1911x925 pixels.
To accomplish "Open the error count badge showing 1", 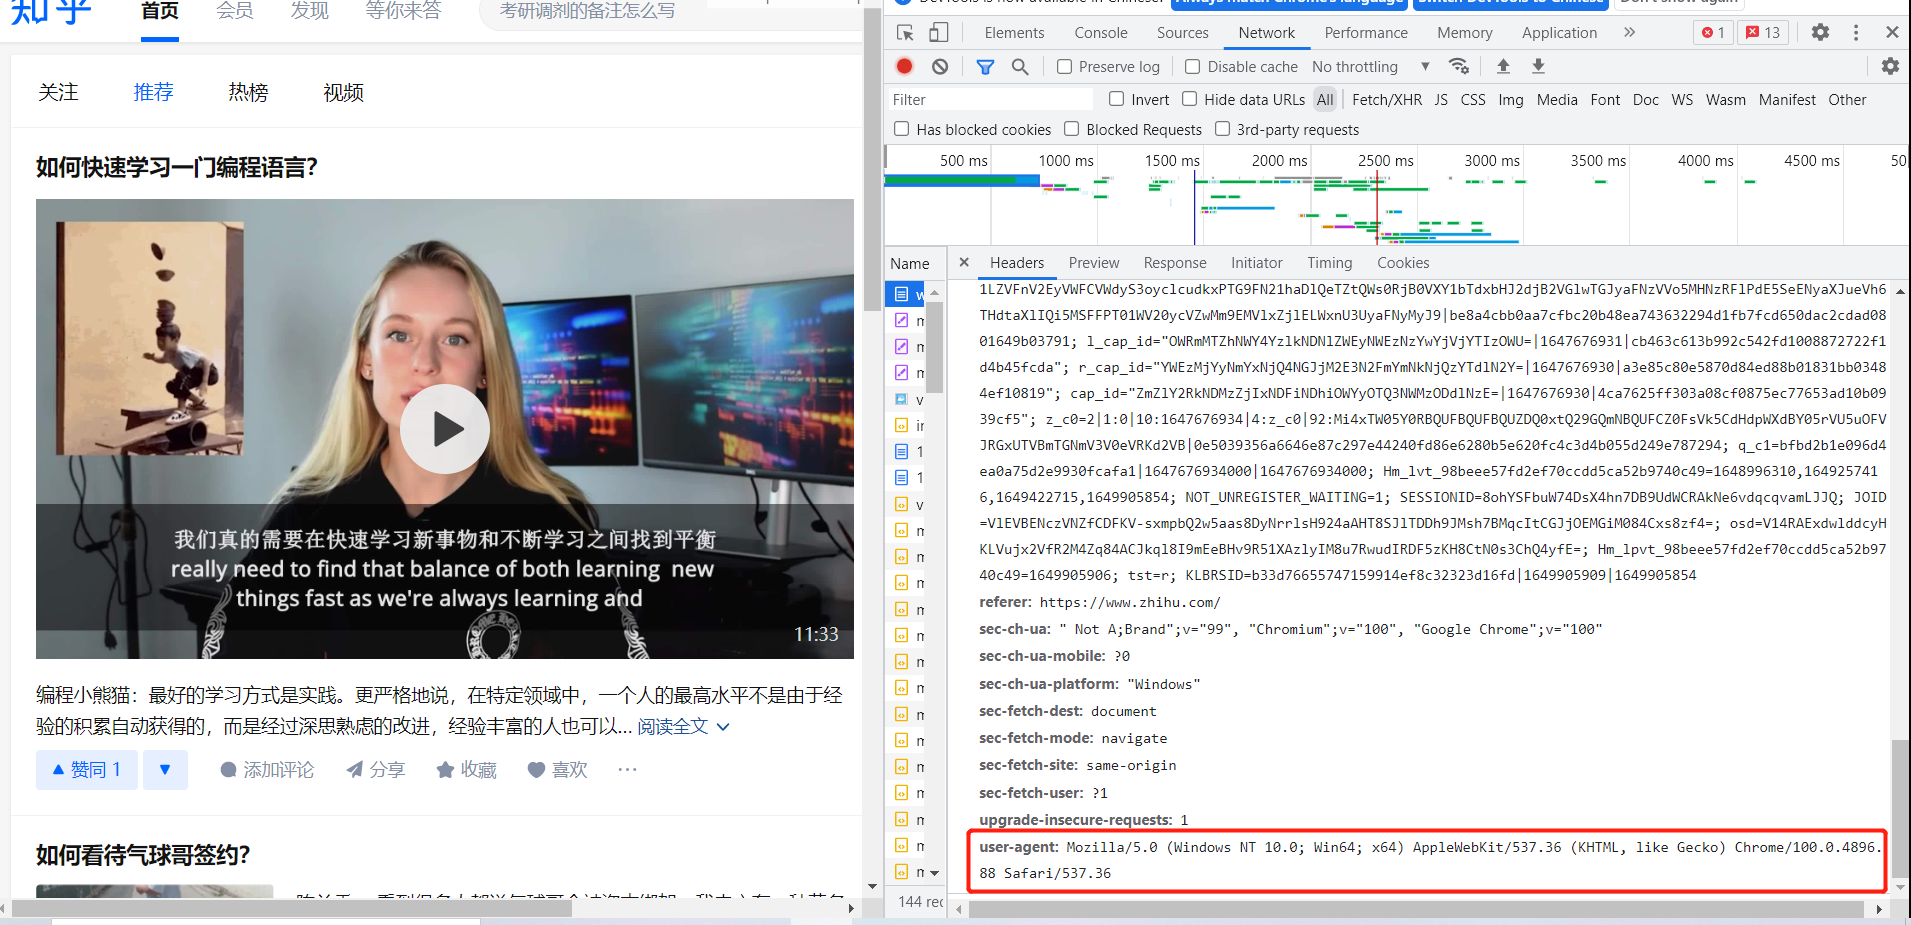I will point(1714,32).
